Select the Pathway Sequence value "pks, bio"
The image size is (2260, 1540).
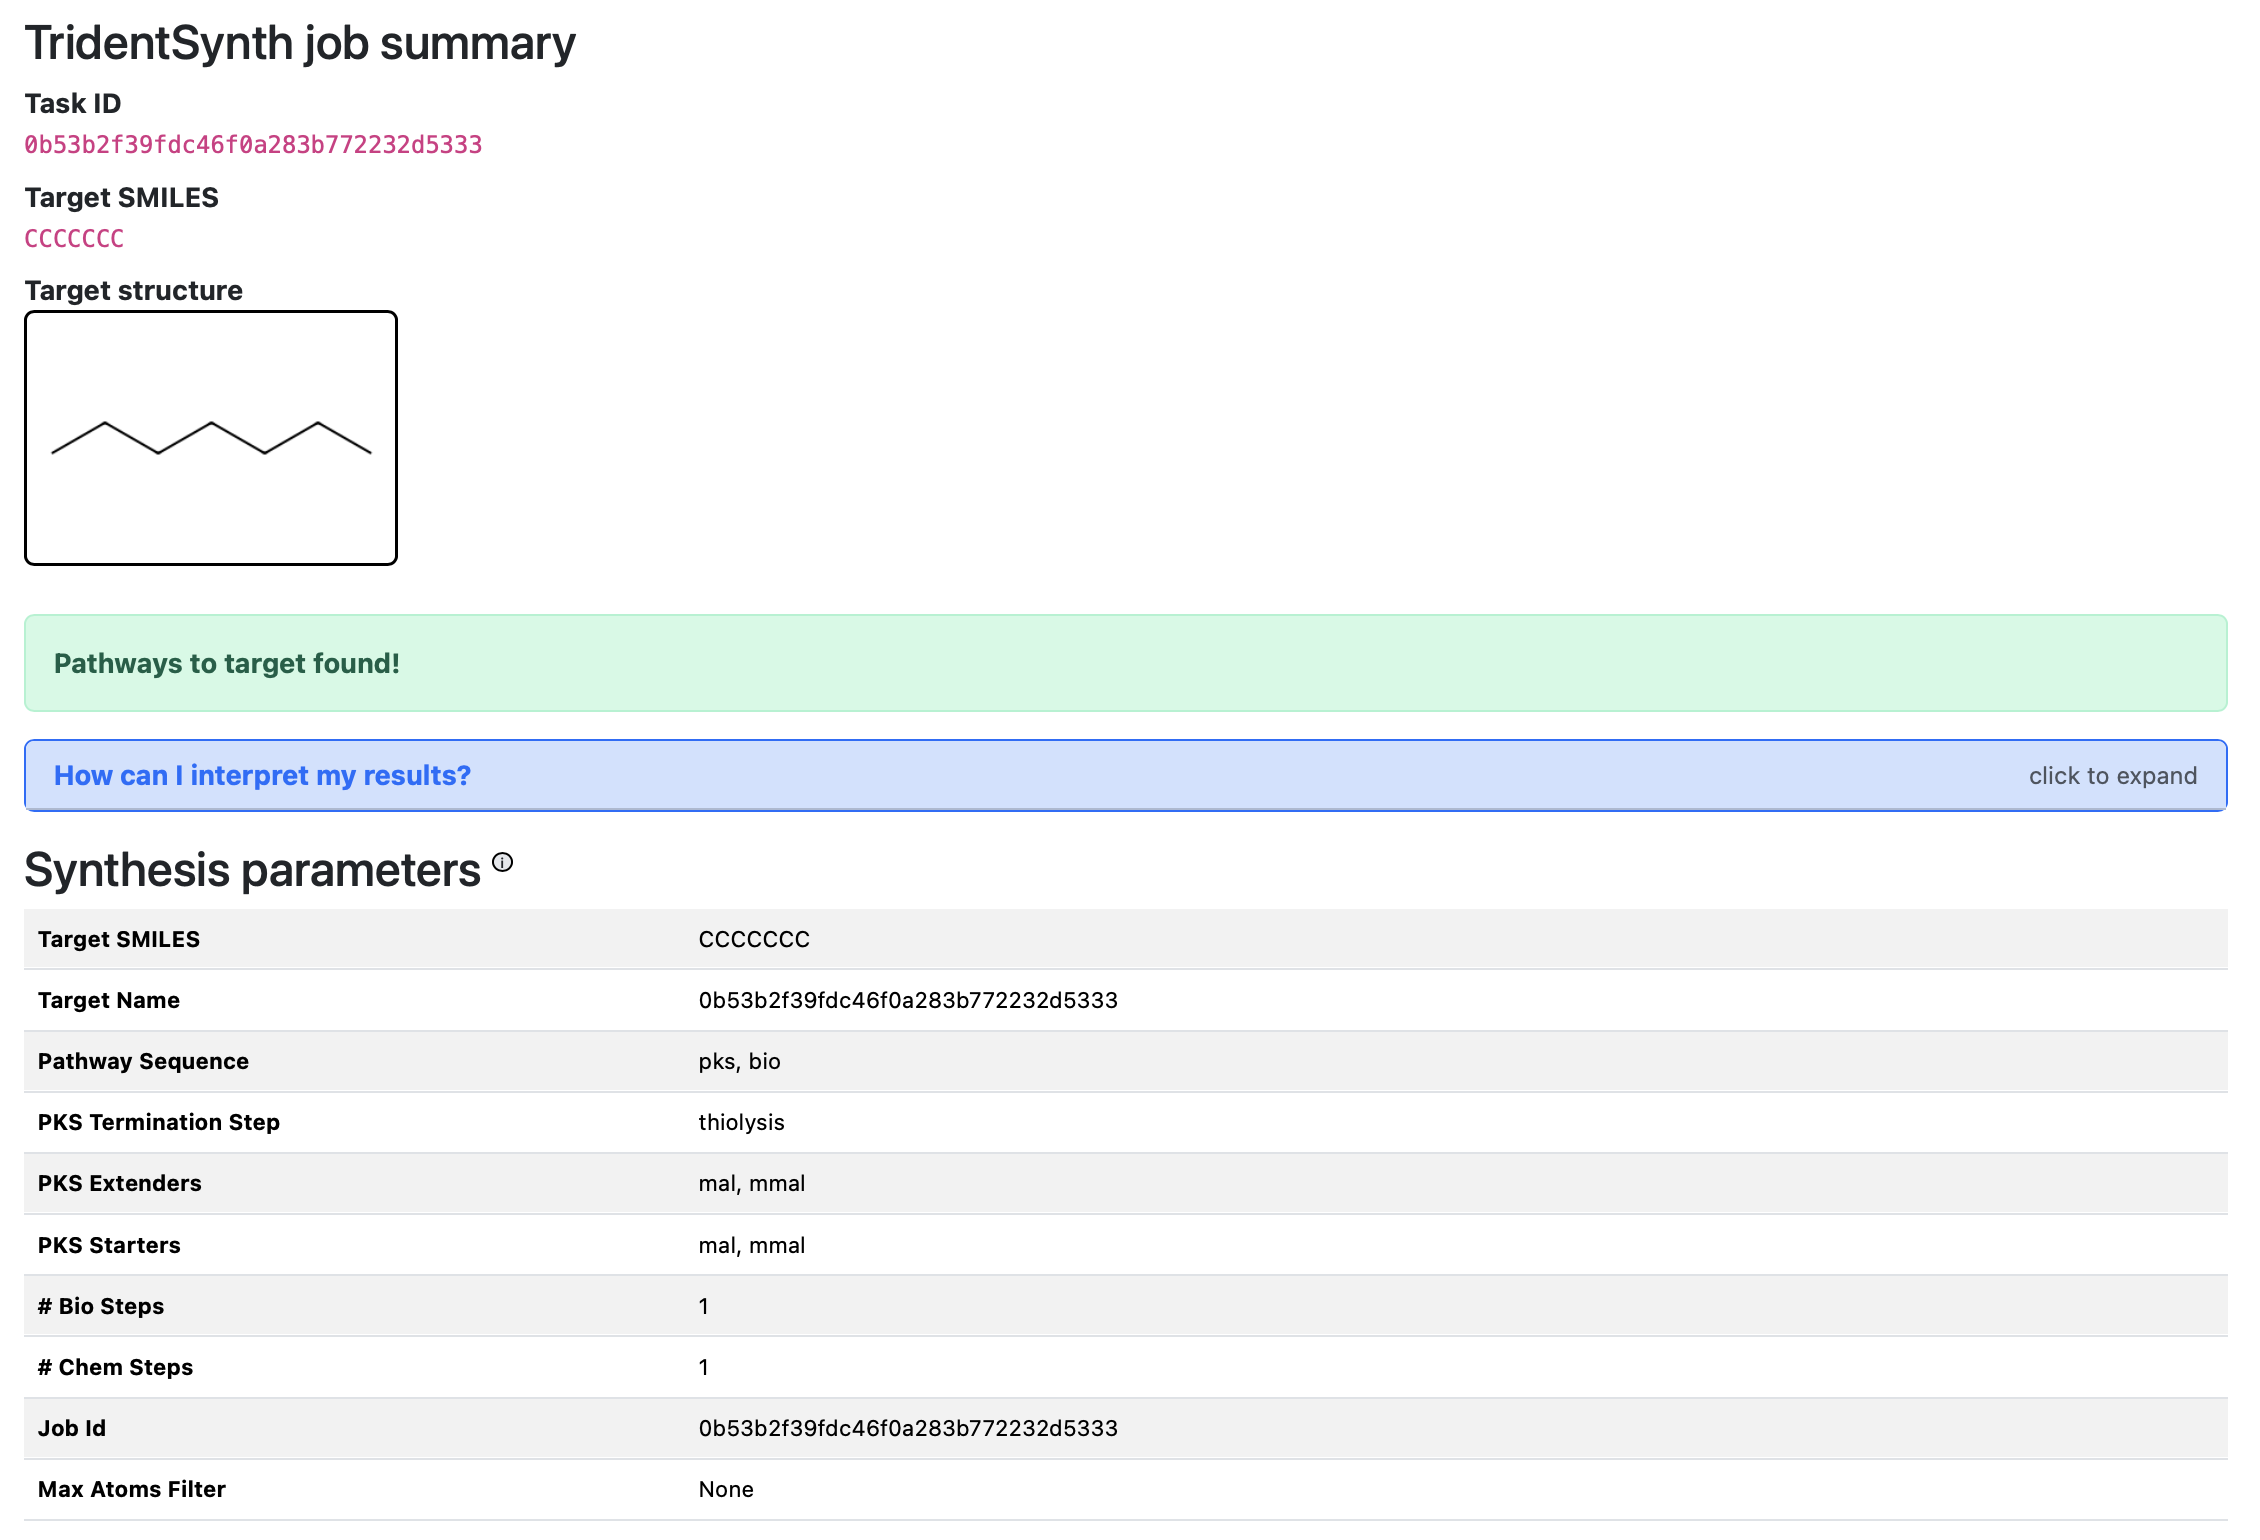(x=739, y=1061)
